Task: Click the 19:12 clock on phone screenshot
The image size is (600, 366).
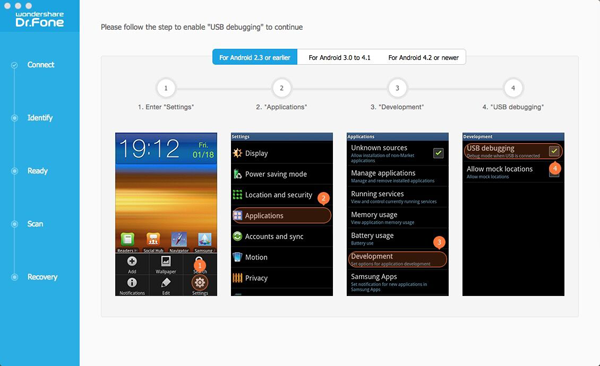Action: tap(149, 149)
